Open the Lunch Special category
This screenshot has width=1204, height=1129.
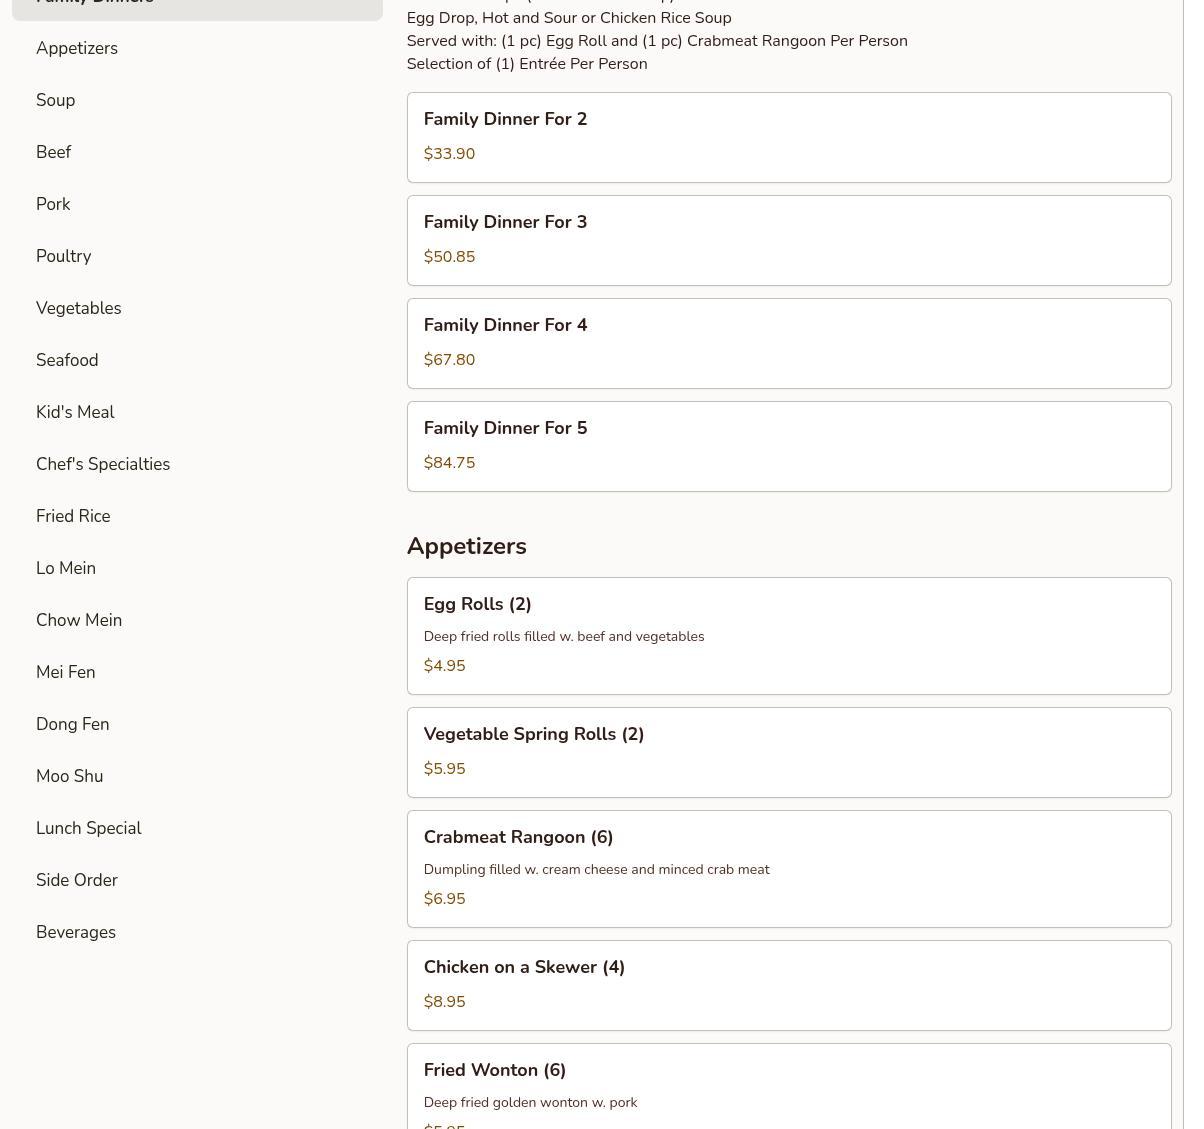(89, 828)
